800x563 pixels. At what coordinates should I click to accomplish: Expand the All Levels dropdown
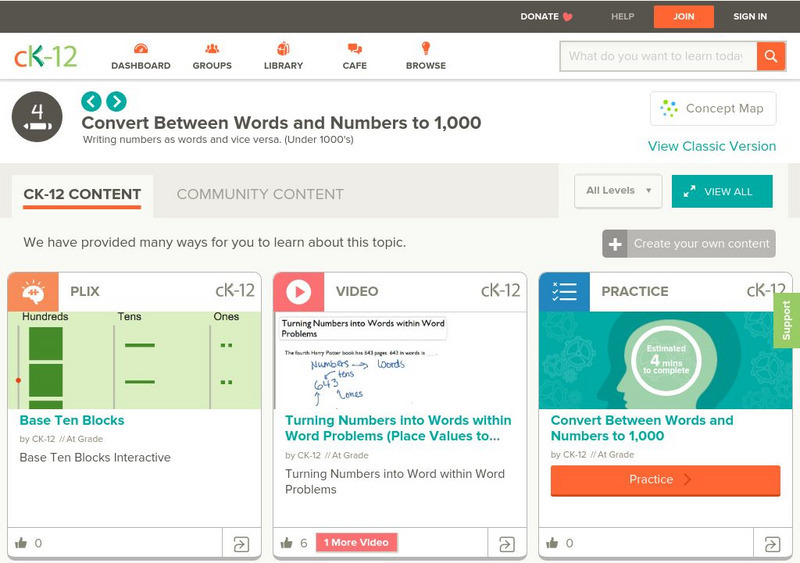(618, 191)
